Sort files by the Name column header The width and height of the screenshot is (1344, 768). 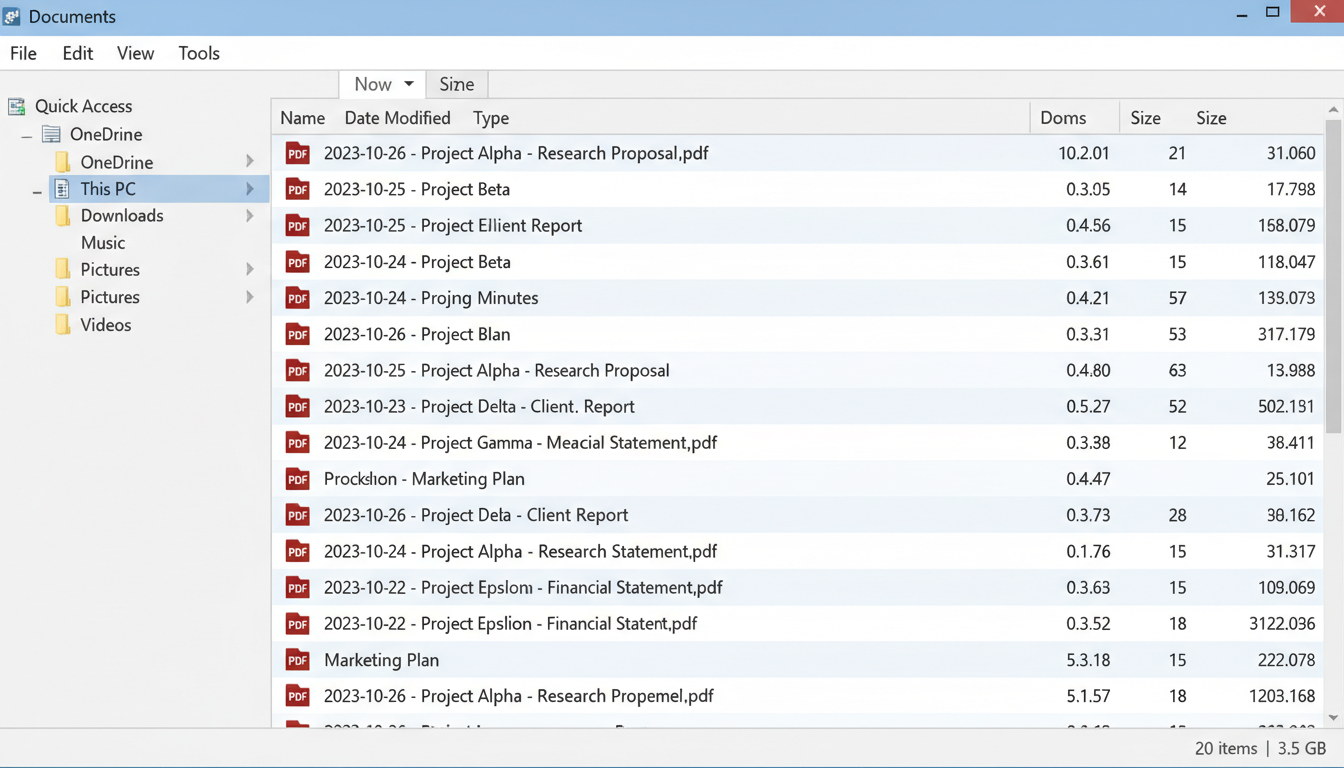coord(302,118)
